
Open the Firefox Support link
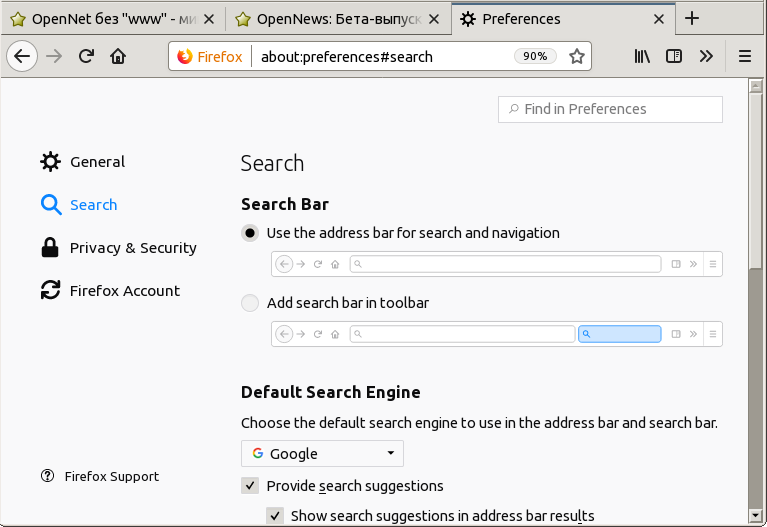[111, 477]
